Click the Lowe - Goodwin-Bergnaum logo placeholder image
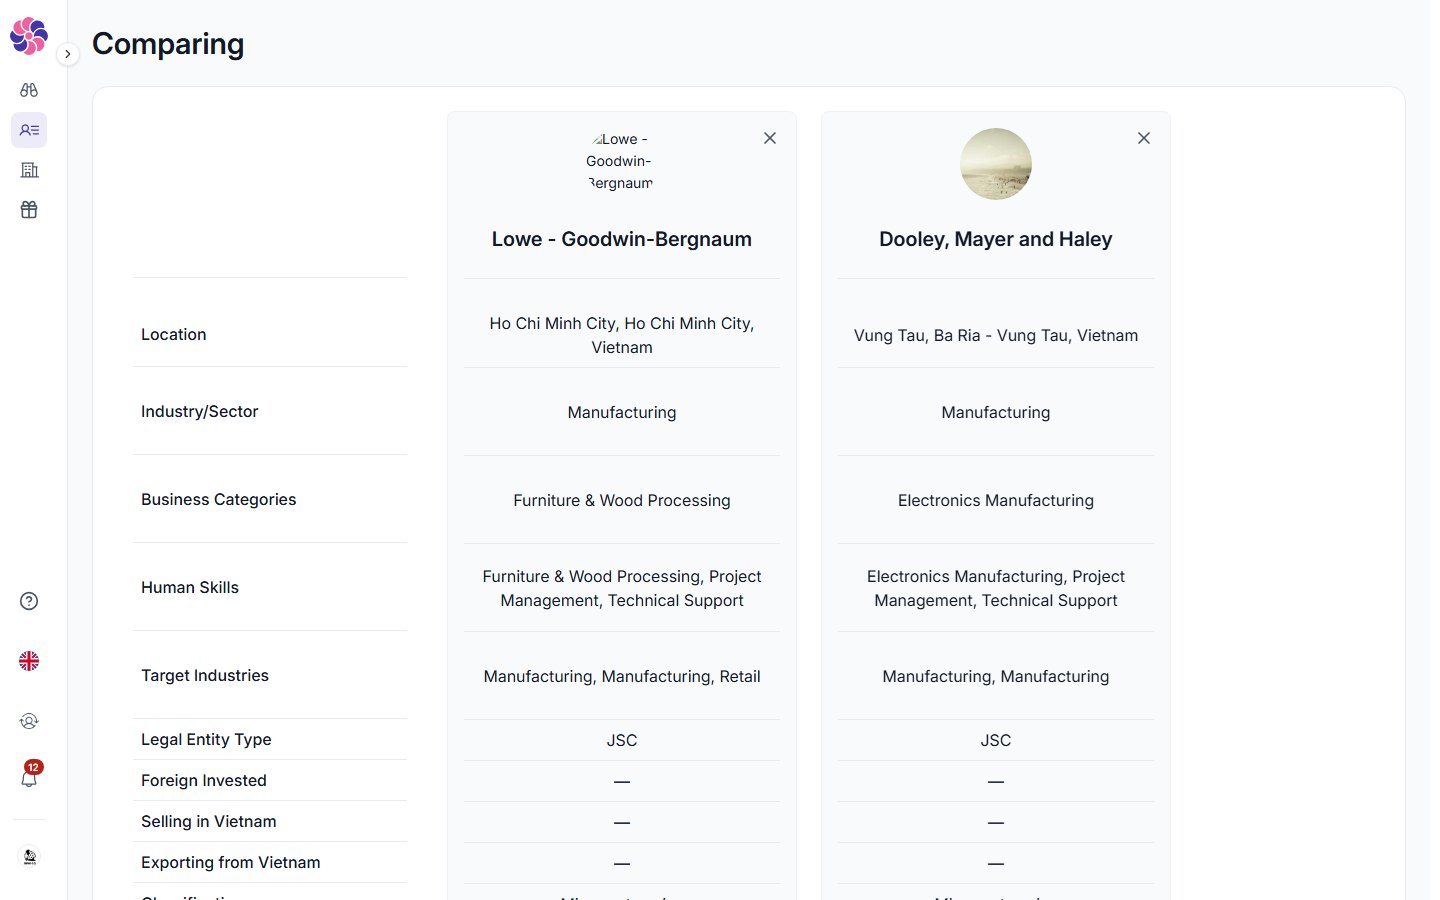Viewport: 1440px width, 900px height. [x=621, y=162]
